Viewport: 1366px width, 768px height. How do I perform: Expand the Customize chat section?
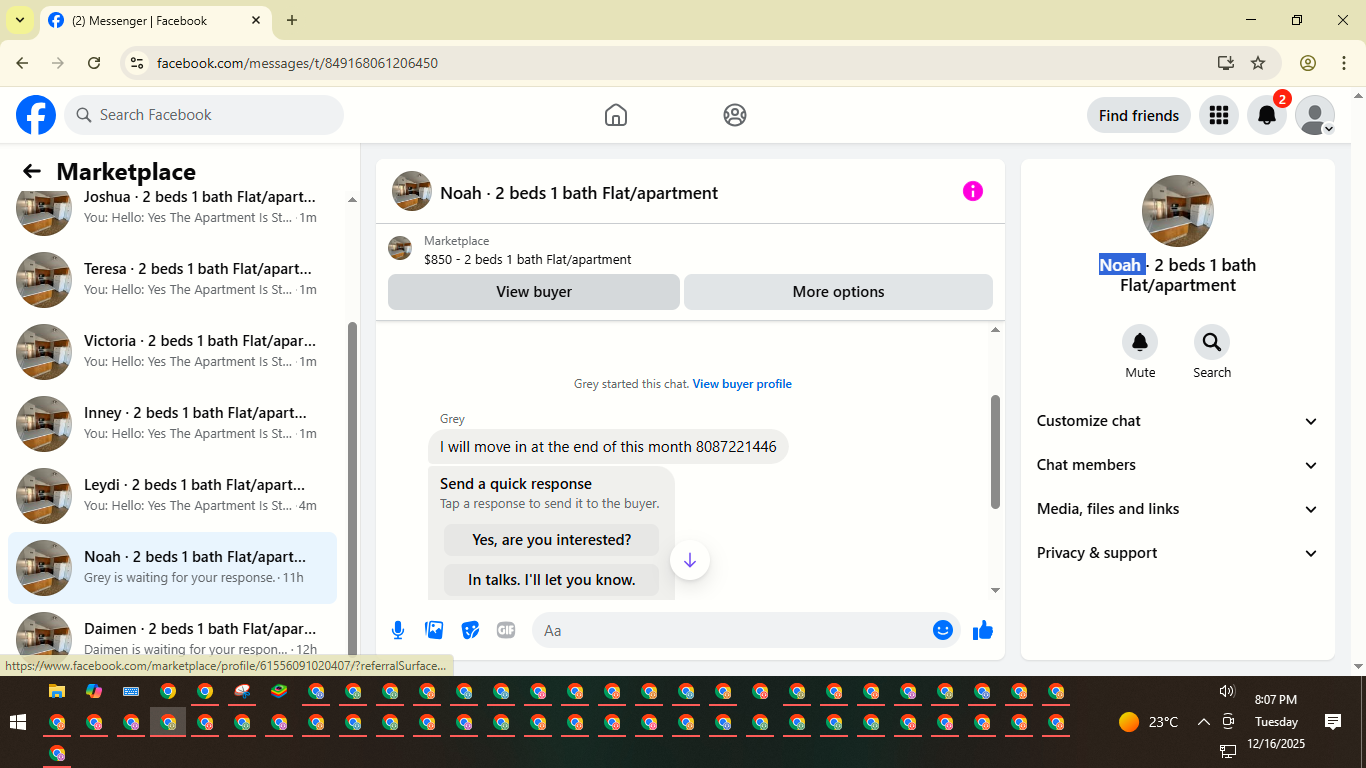1178,421
